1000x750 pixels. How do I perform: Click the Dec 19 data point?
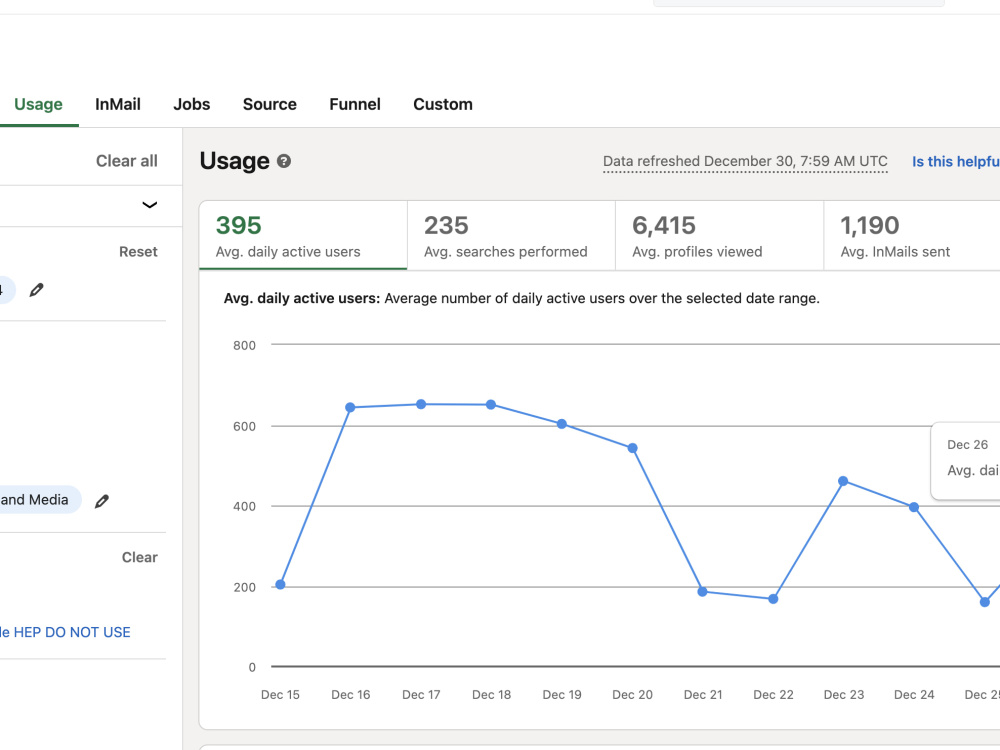pos(562,423)
